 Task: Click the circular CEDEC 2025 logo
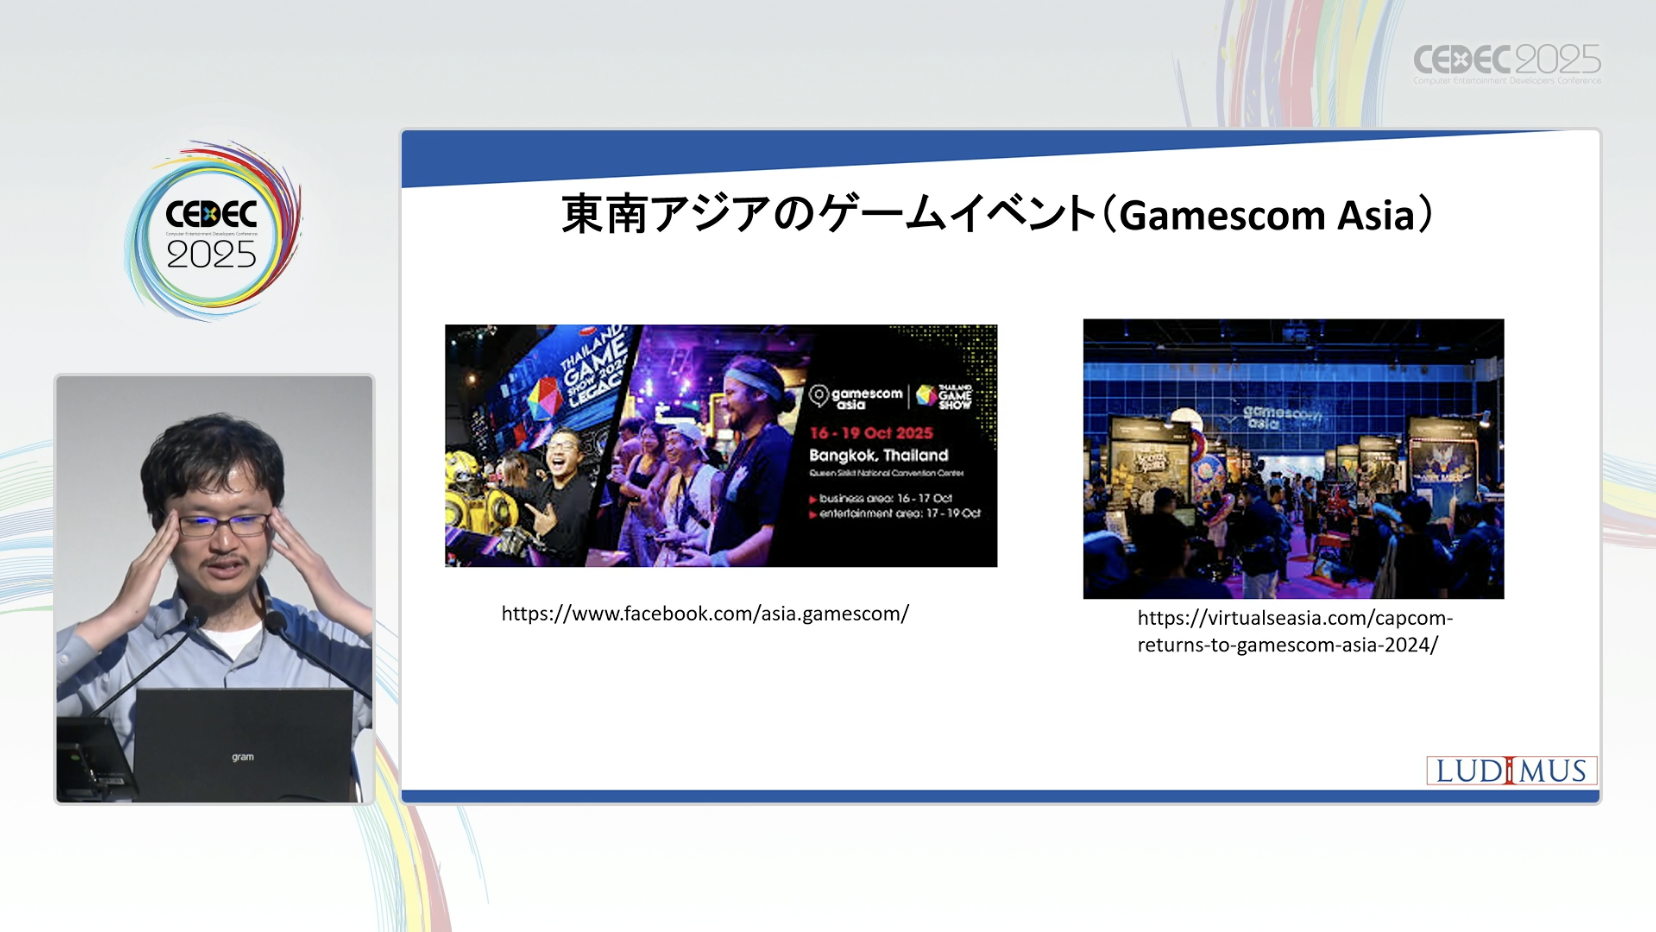tap(212, 232)
